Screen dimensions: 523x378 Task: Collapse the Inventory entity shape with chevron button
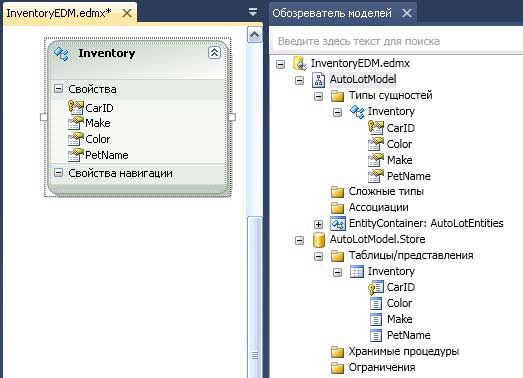coord(214,53)
